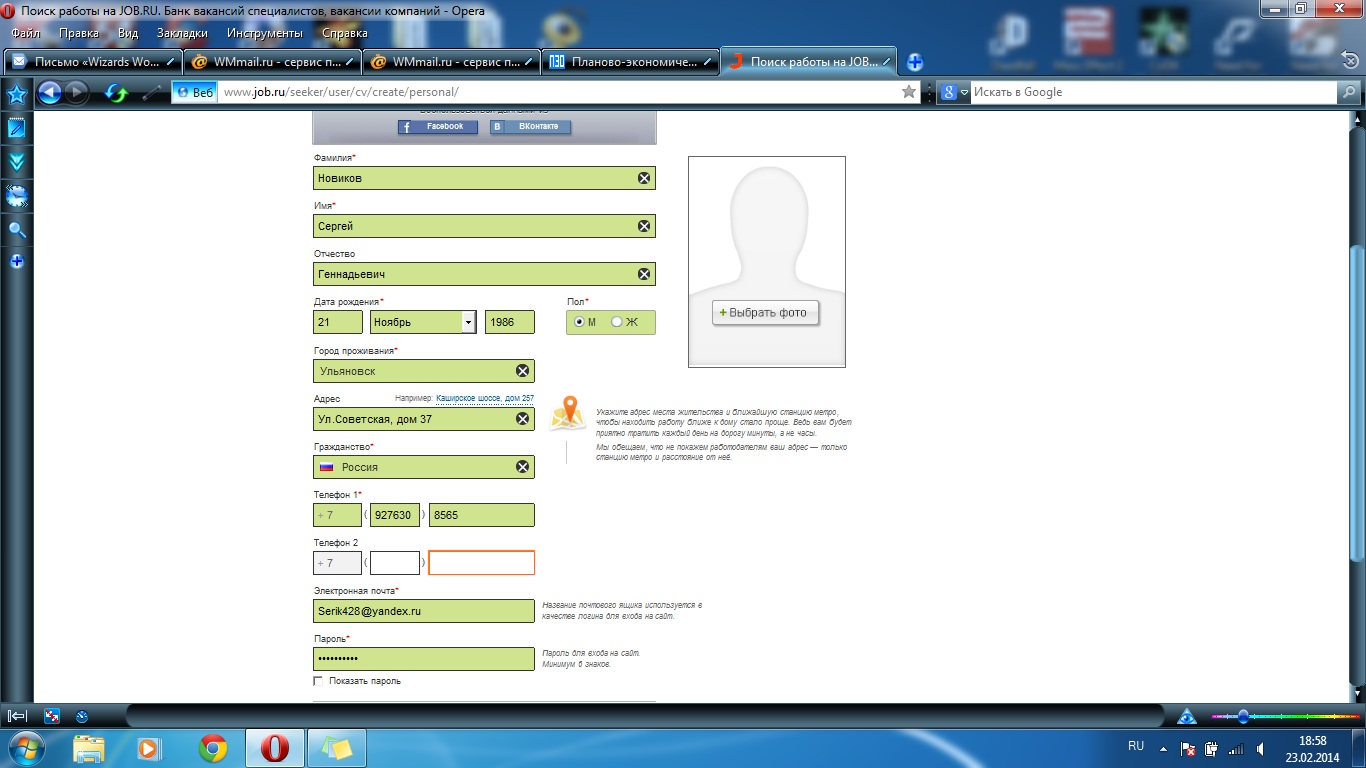Show hidden system tray icons arrow
The width and height of the screenshot is (1366, 768).
(1163, 748)
